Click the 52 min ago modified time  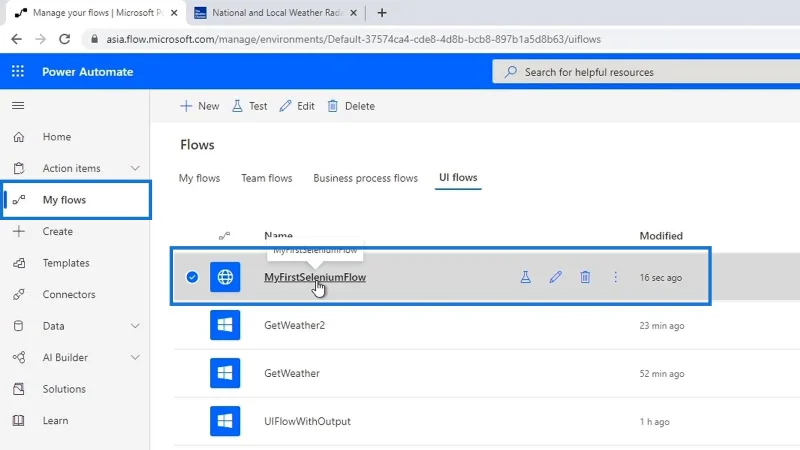click(x=662, y=373)
